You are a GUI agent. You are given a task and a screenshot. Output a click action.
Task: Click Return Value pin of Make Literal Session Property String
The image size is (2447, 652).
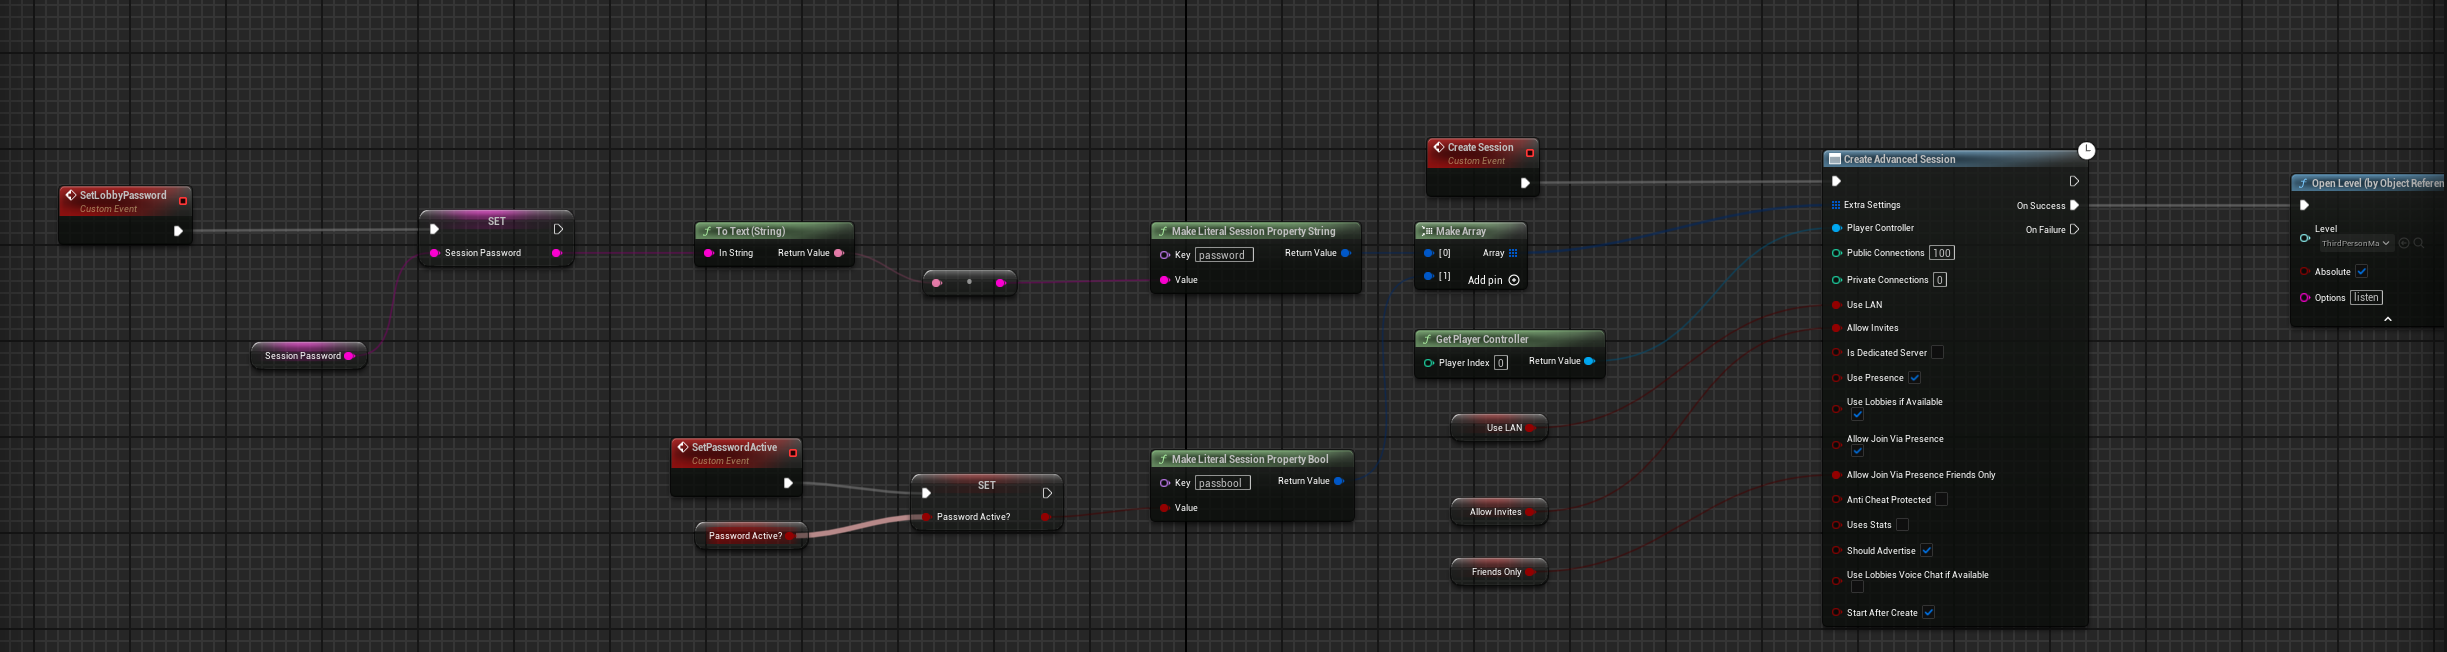pos(1346,253)
